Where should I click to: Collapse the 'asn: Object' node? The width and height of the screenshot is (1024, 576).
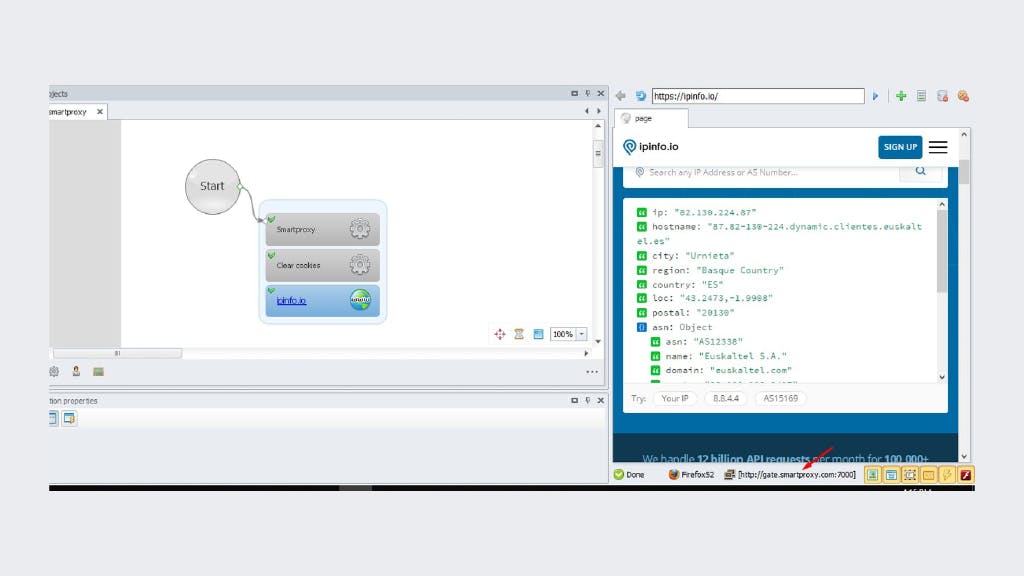[x=641, y=327]
